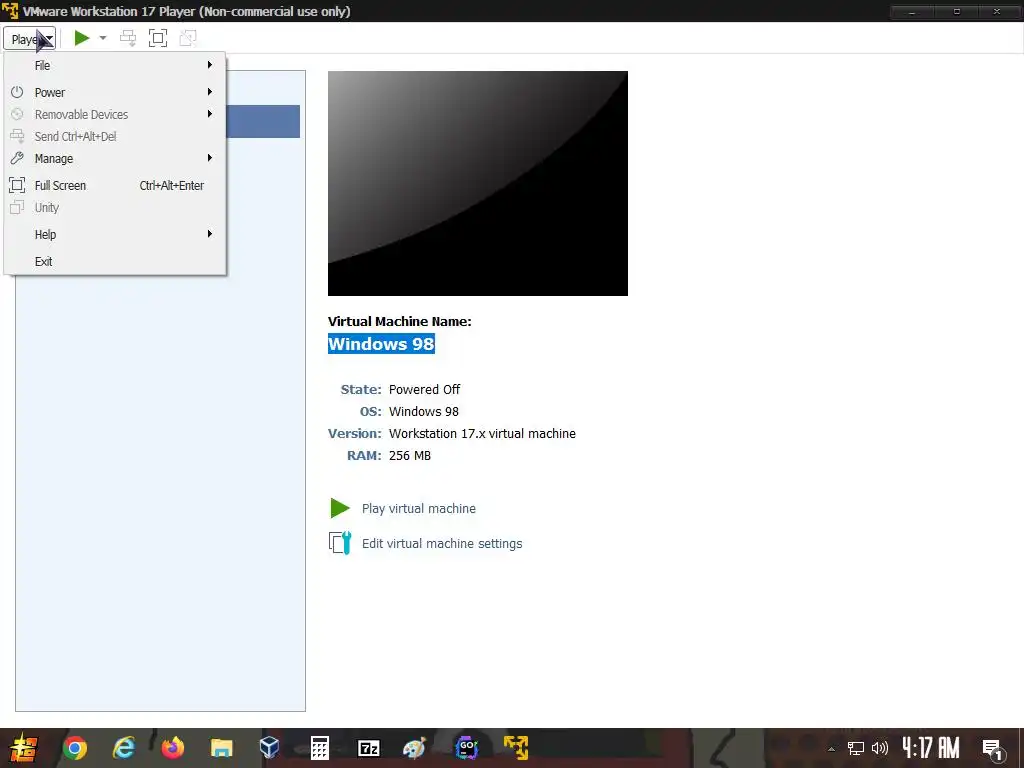Click the Player menu button
The width and height of the screenshot is (1024, 768).
pyautogui.click(x=29, y=39)
